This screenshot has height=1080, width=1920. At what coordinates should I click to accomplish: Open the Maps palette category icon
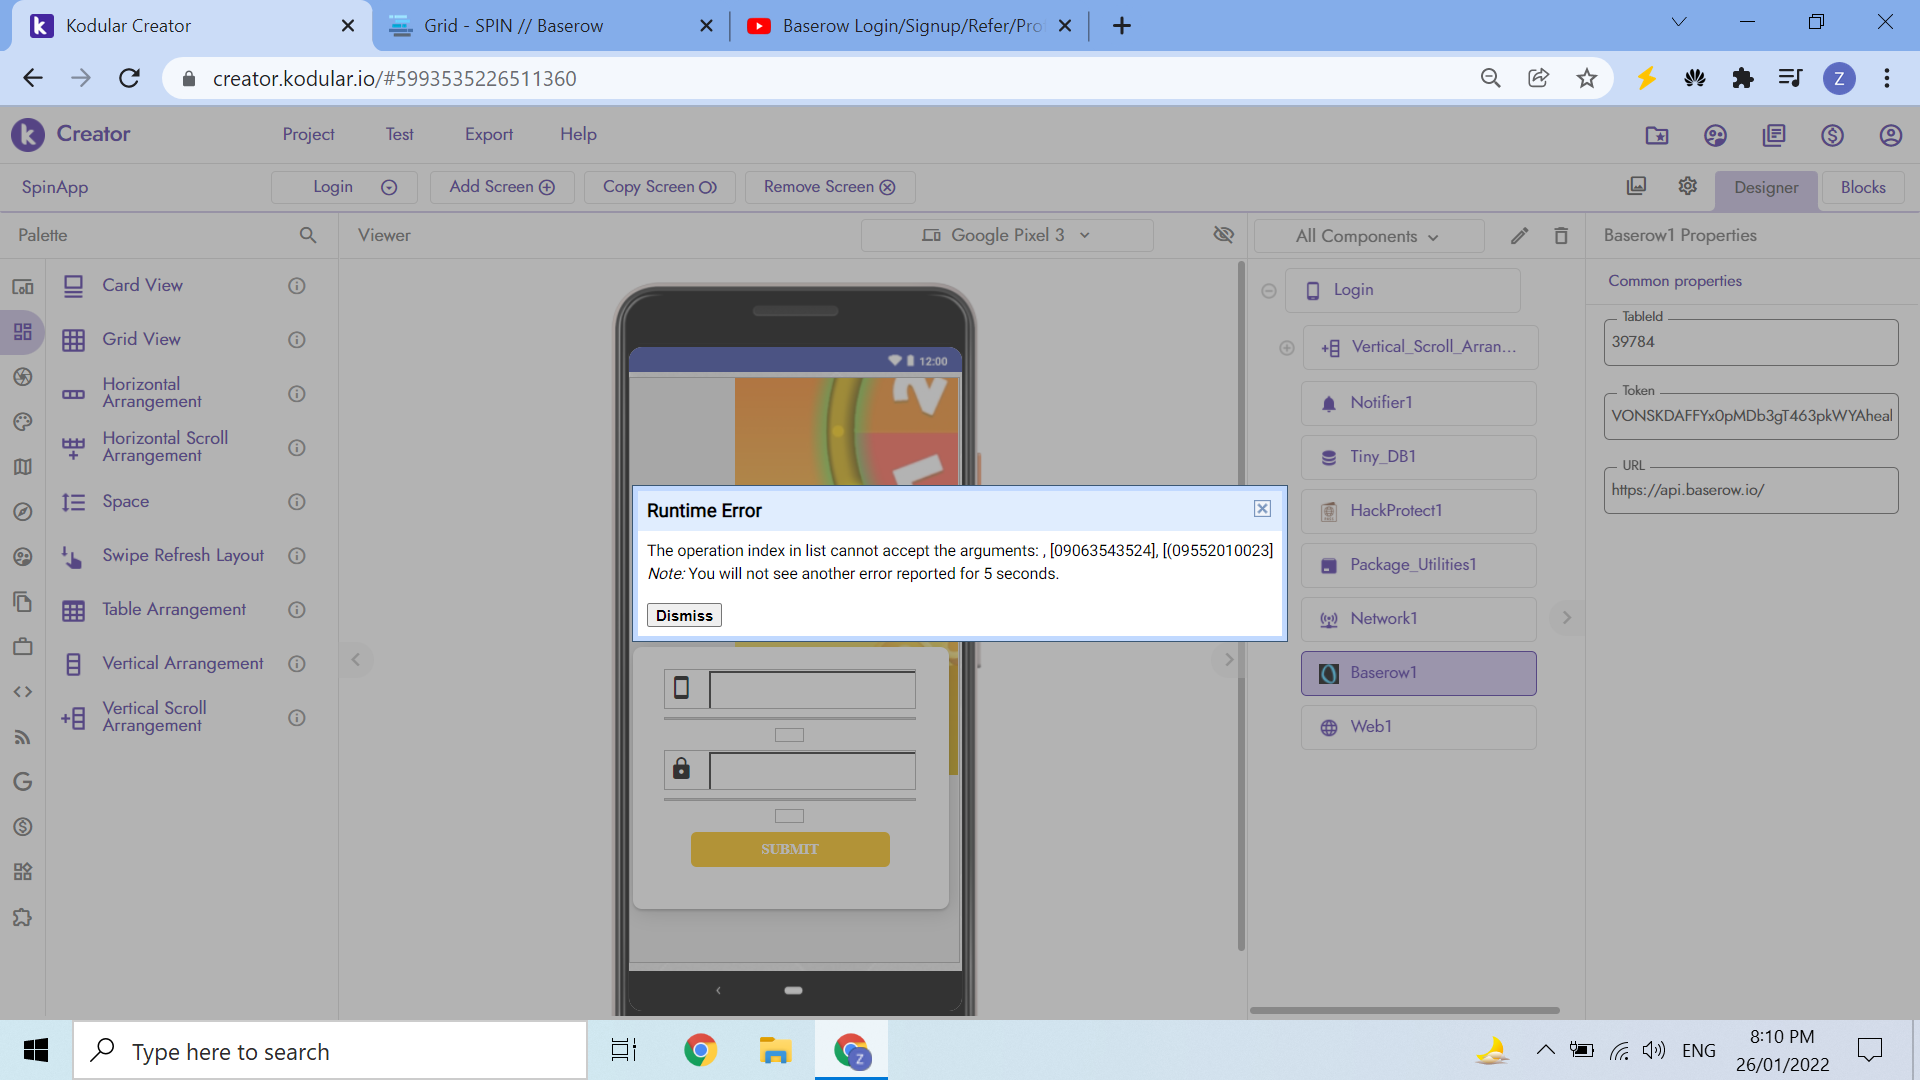[x=22, y=467]
